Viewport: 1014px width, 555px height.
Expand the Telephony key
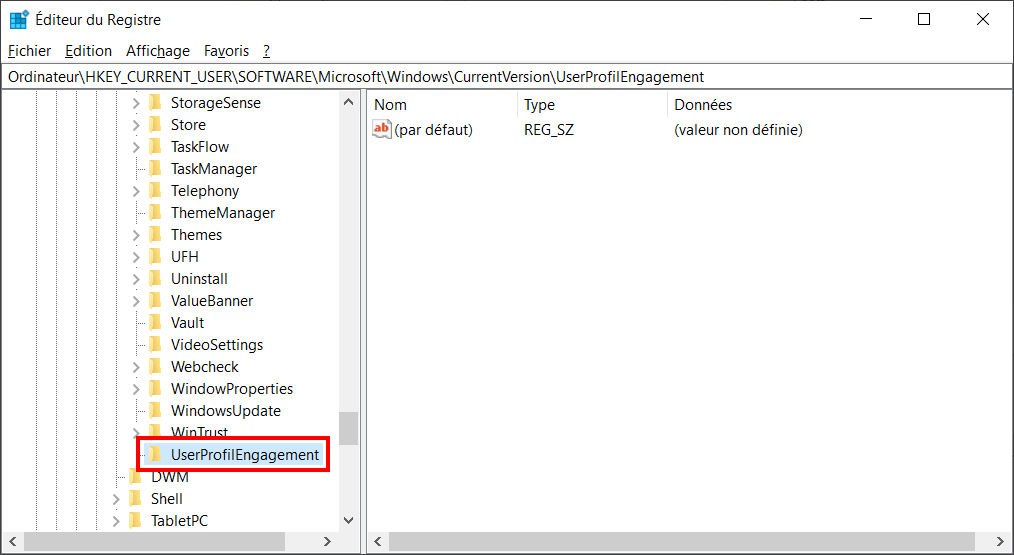tap(136, 191)
